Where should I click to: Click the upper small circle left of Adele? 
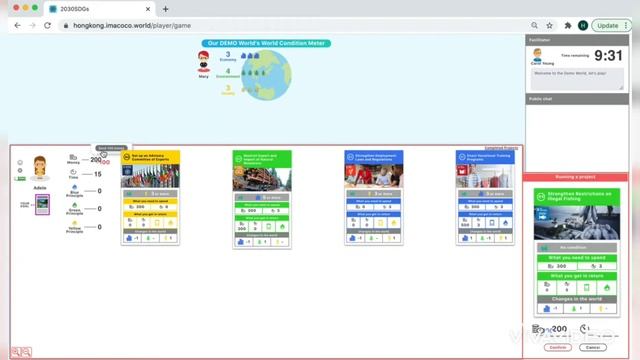coord(20,162)
